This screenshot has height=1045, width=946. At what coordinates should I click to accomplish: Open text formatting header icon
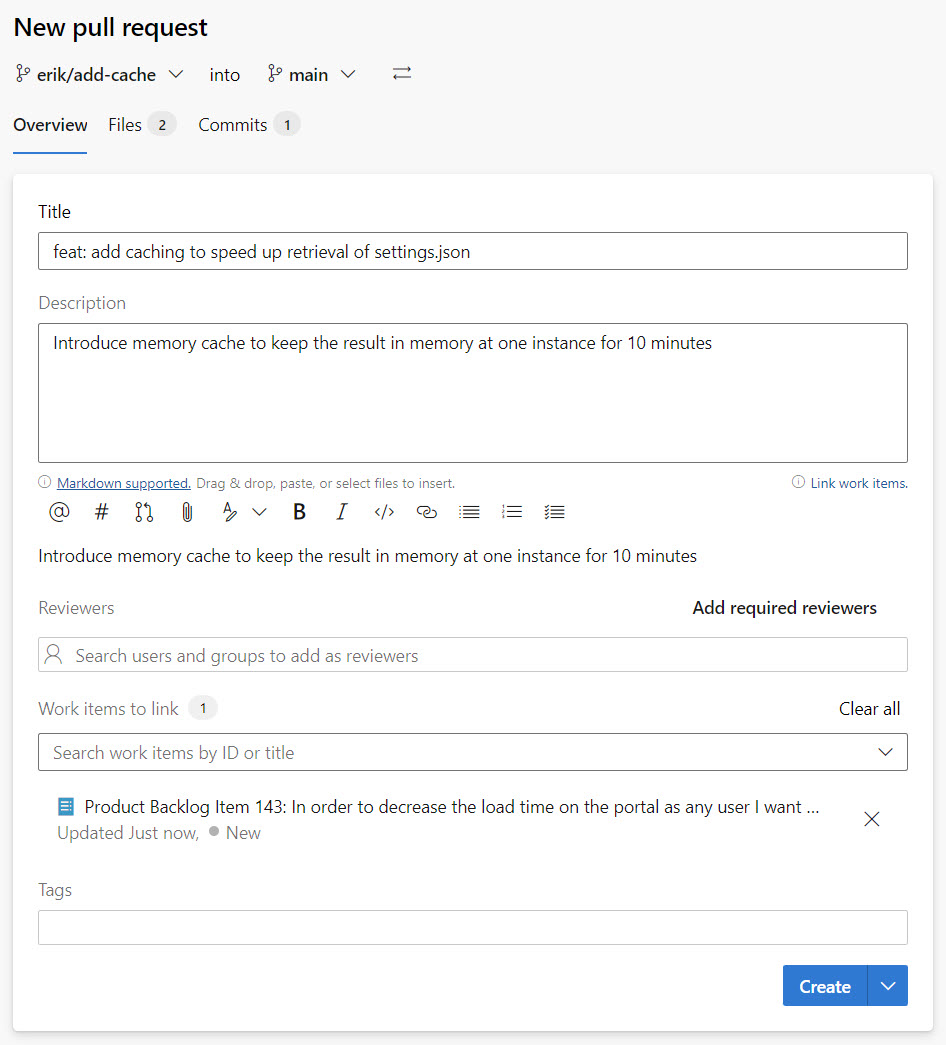pyautogui.click(x=229, y=512)
